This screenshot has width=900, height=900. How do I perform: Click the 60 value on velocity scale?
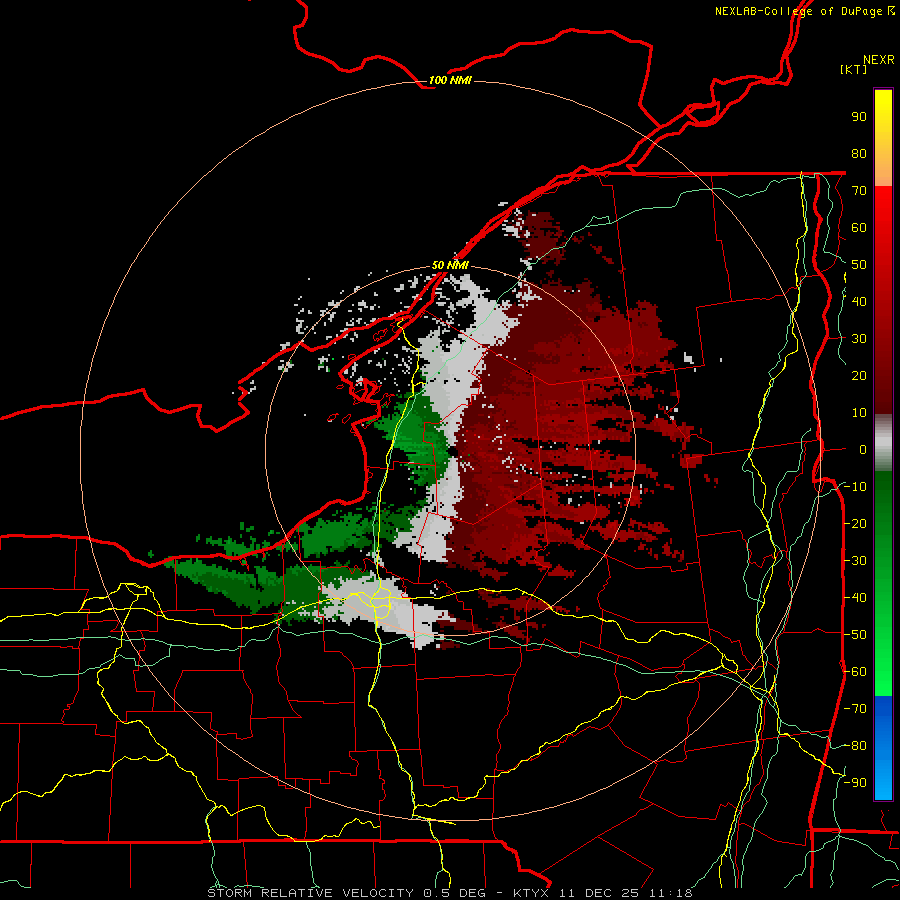pos(859,228)
